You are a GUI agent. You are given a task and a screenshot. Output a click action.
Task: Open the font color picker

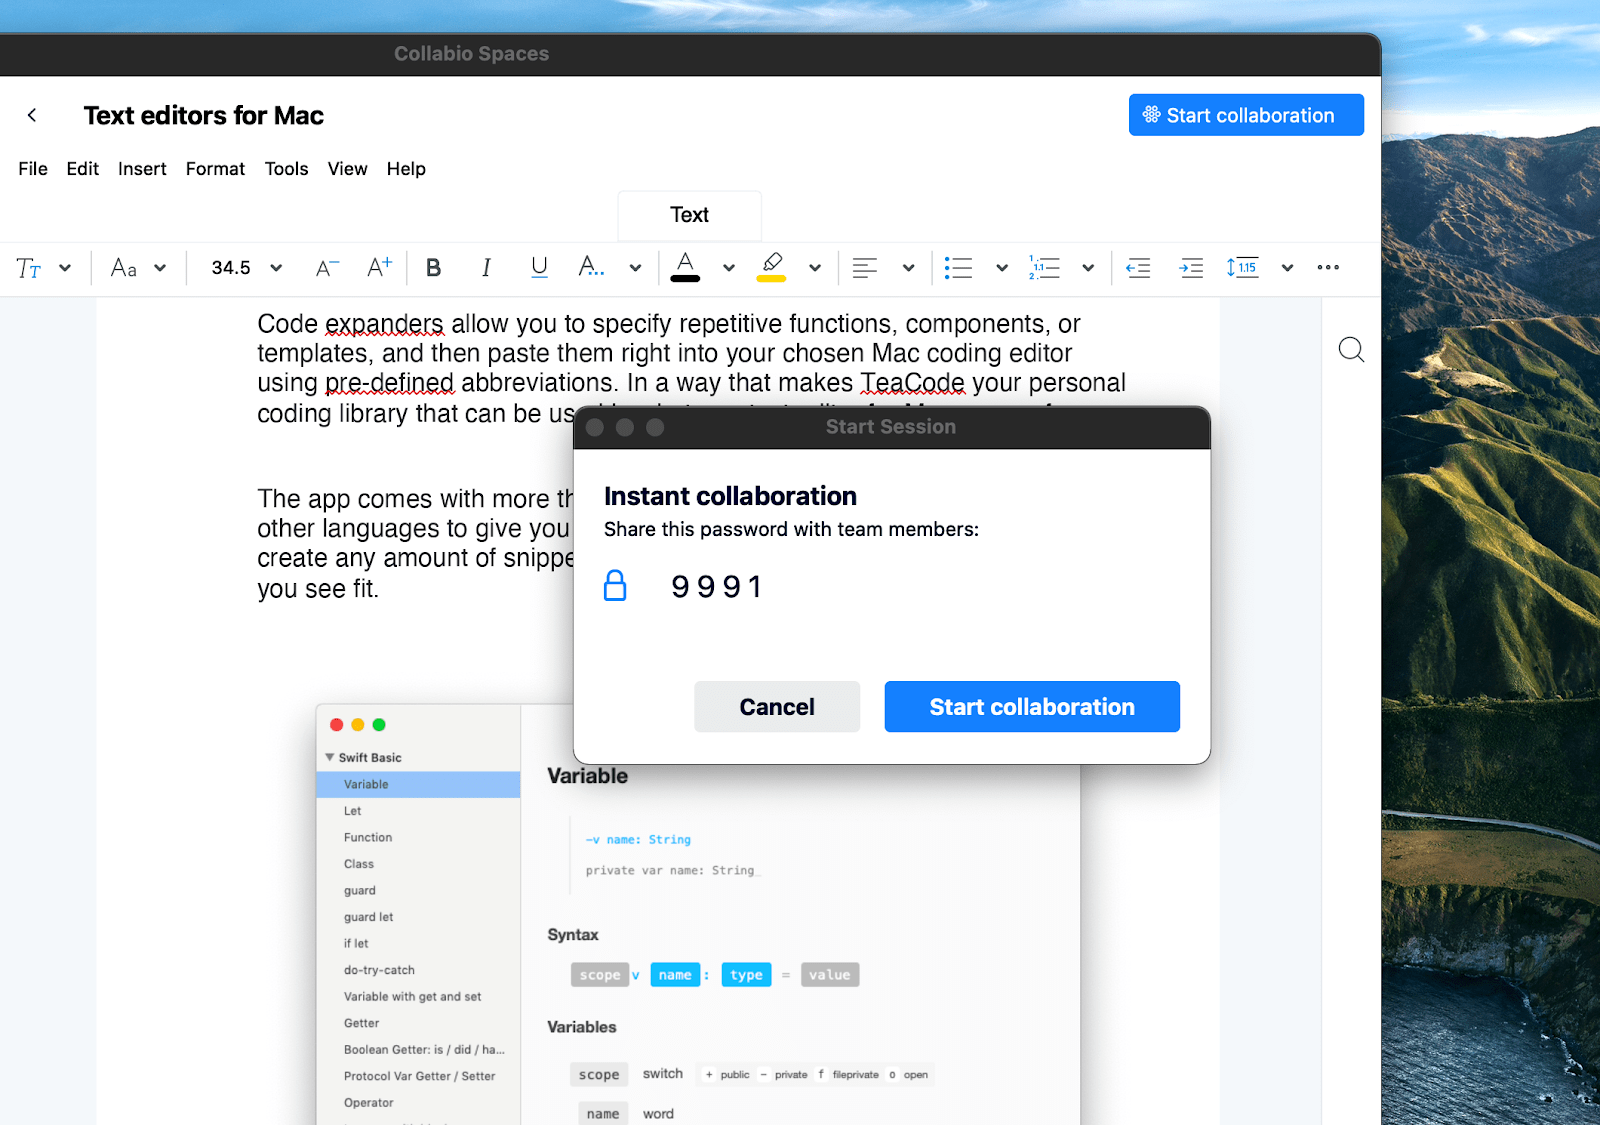click(685, 267)
